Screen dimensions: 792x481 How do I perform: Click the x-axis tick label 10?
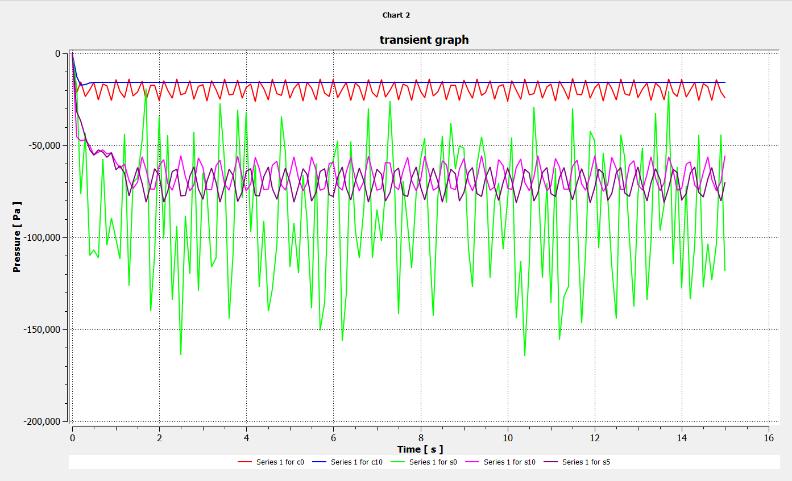(x=508, y=438)
